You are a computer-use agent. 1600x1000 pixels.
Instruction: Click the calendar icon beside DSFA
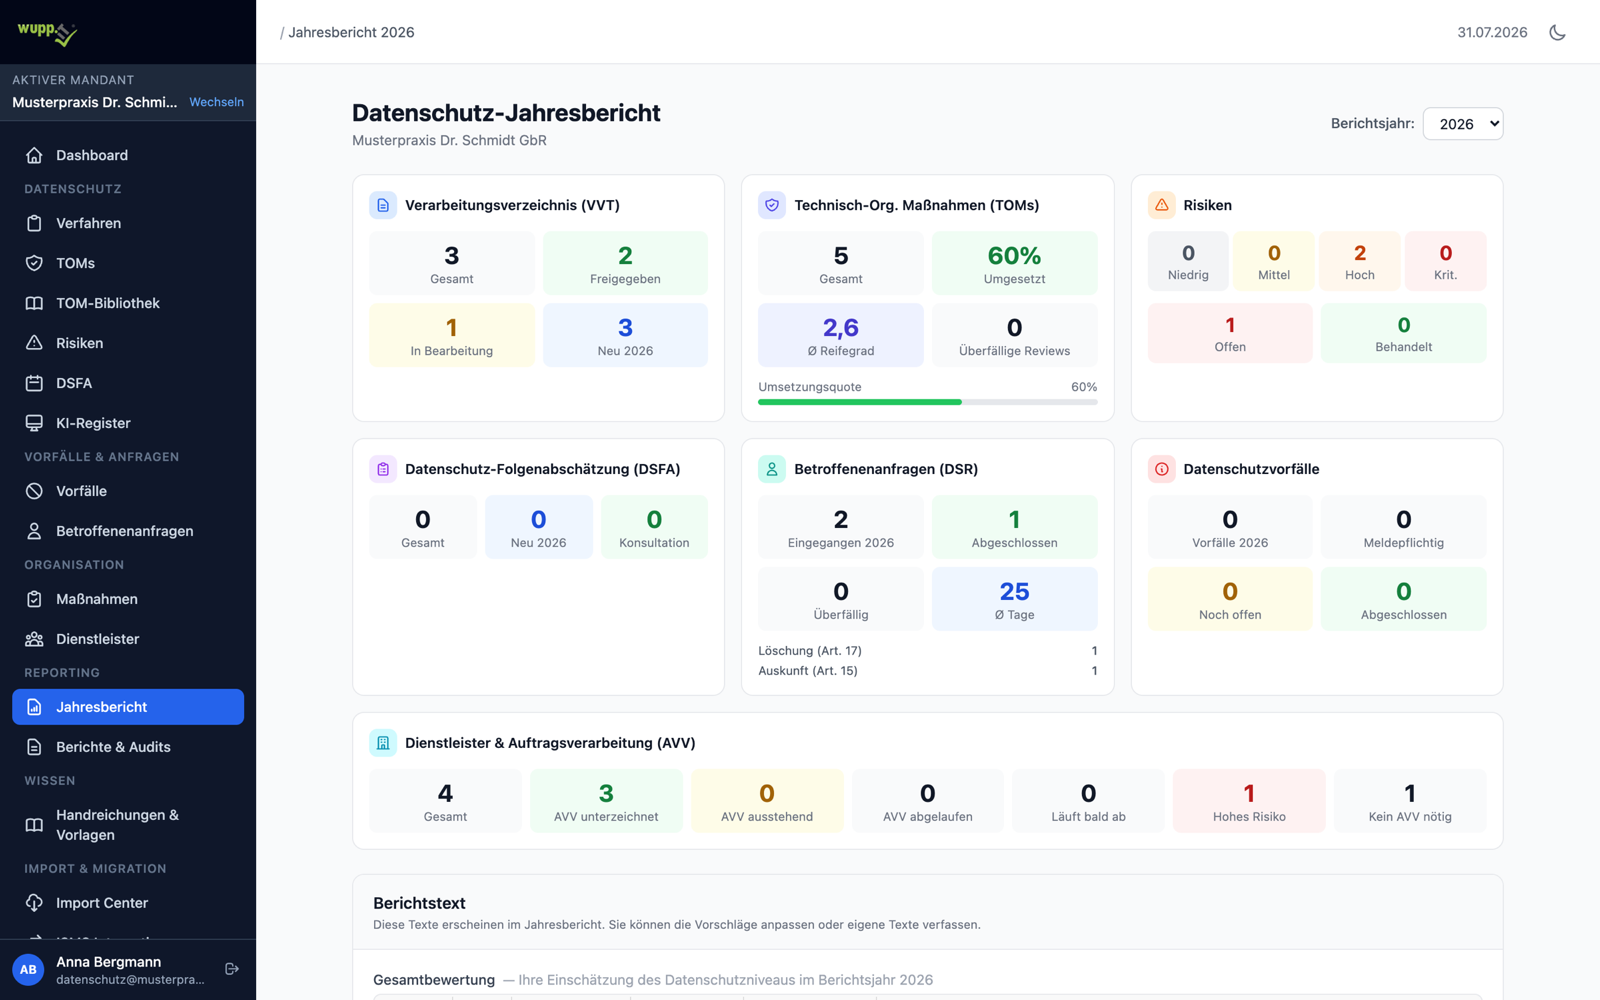(x=34, y=383)
